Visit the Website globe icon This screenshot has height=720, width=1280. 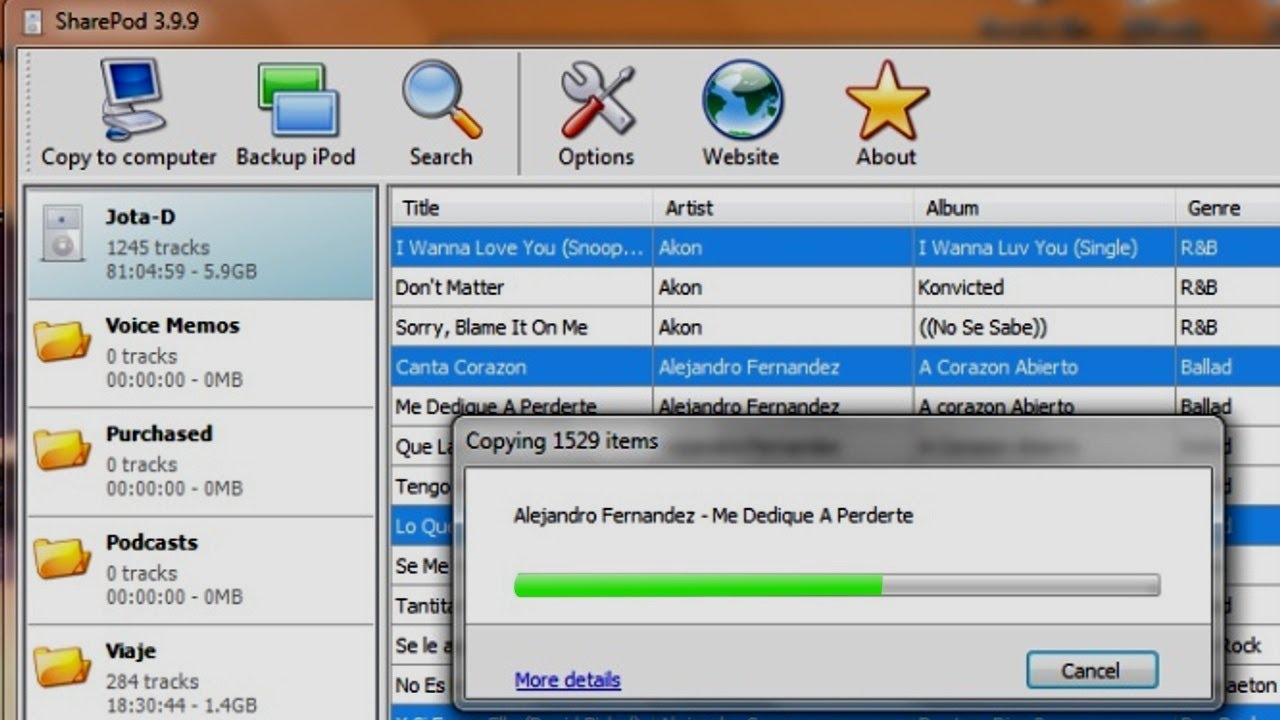(x=742, y=99)
